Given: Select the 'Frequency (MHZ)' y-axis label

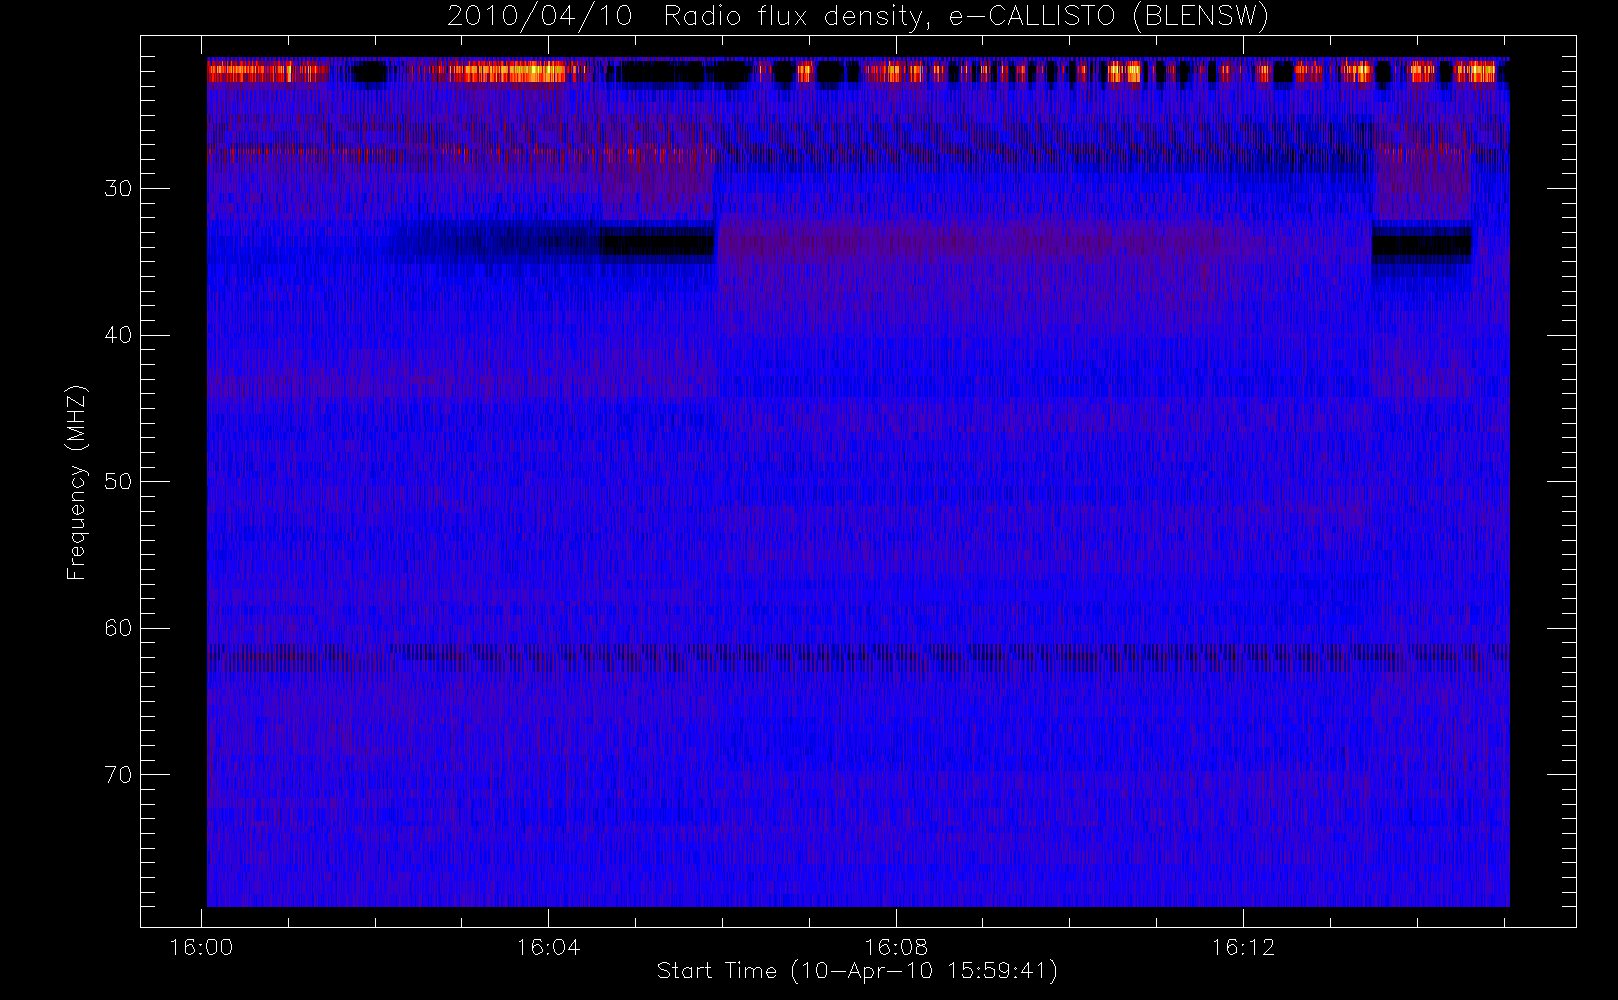Looking at the screenshot, I should click(77, 482).
